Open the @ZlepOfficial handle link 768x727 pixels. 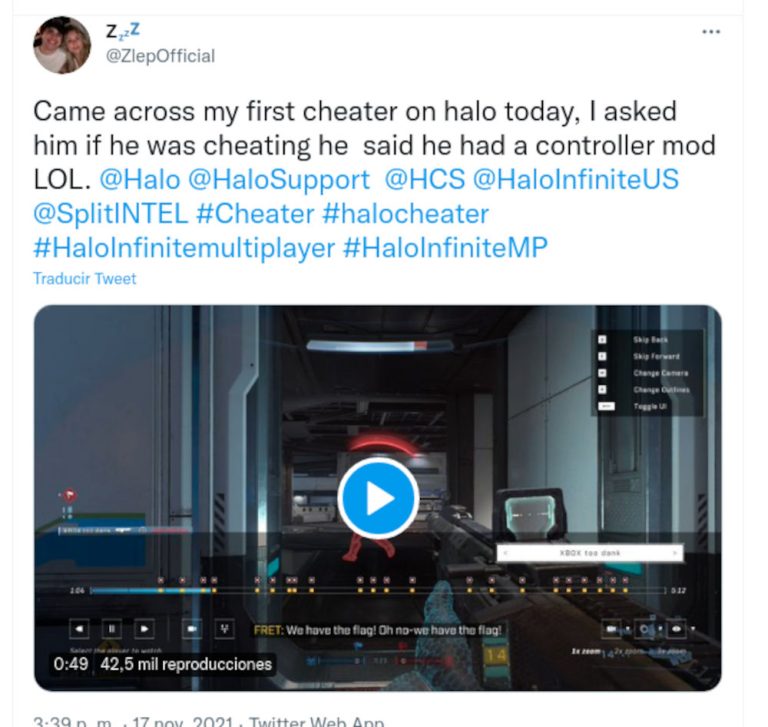pos(161,56)
